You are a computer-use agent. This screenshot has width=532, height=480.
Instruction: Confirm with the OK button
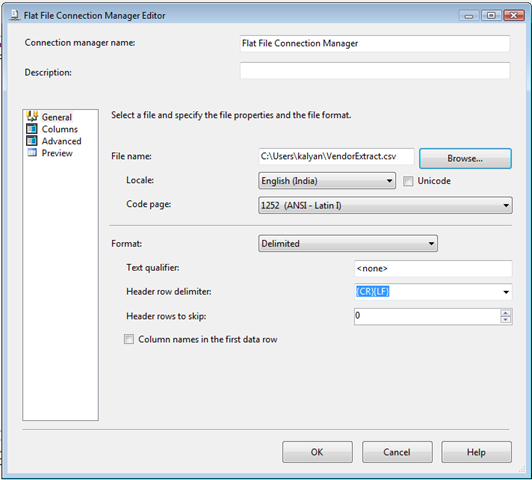coord(317,452)
